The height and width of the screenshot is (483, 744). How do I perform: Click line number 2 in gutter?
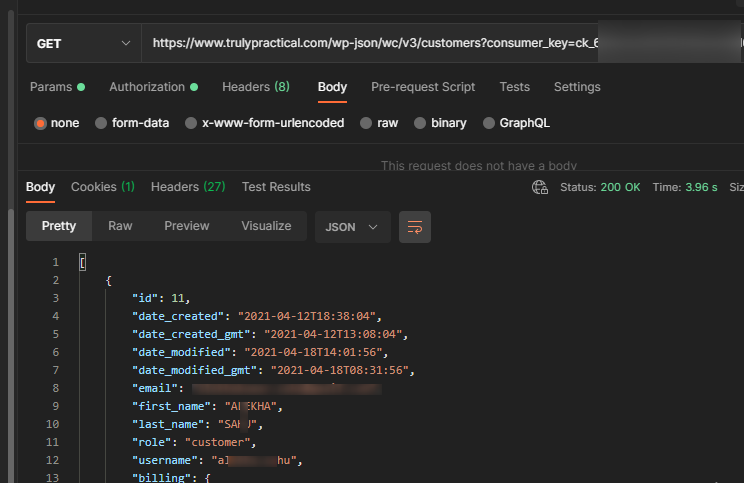(56, 280)
